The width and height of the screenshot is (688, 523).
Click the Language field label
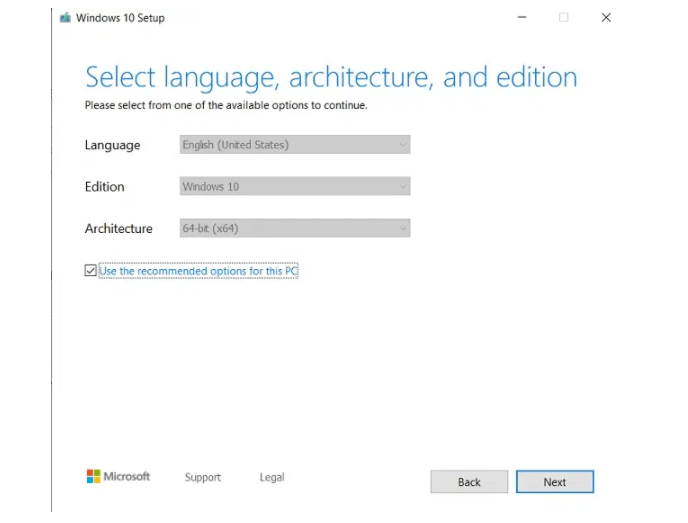tap(112, 145)
